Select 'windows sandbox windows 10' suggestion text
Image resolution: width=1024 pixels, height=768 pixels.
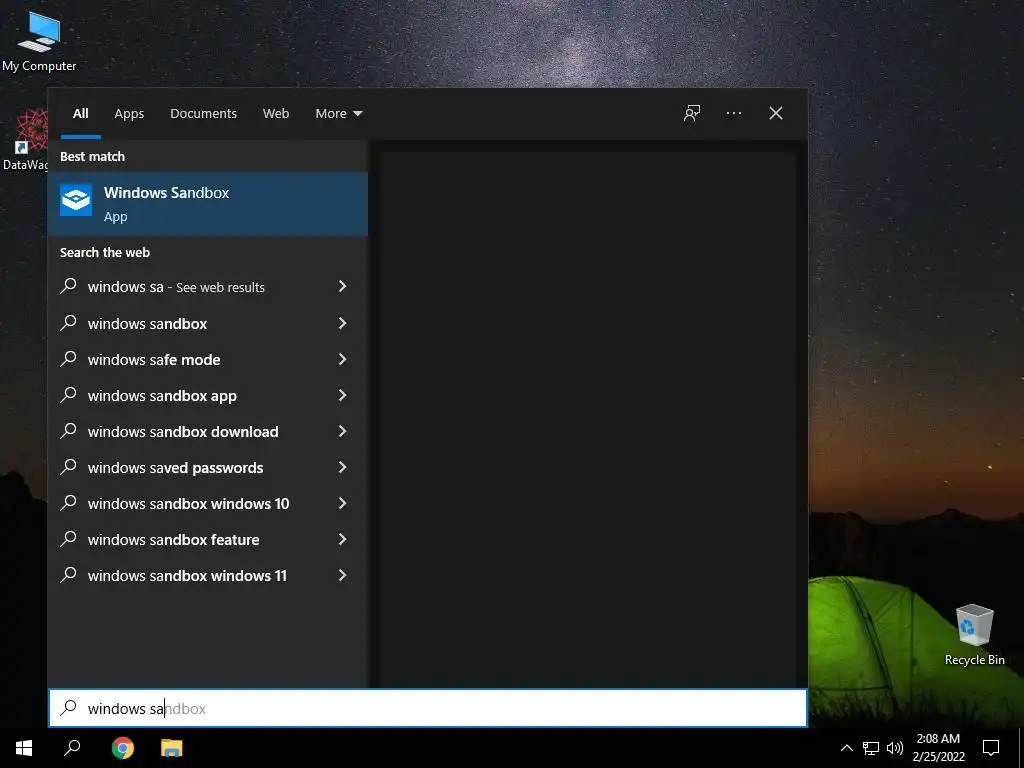188,504
